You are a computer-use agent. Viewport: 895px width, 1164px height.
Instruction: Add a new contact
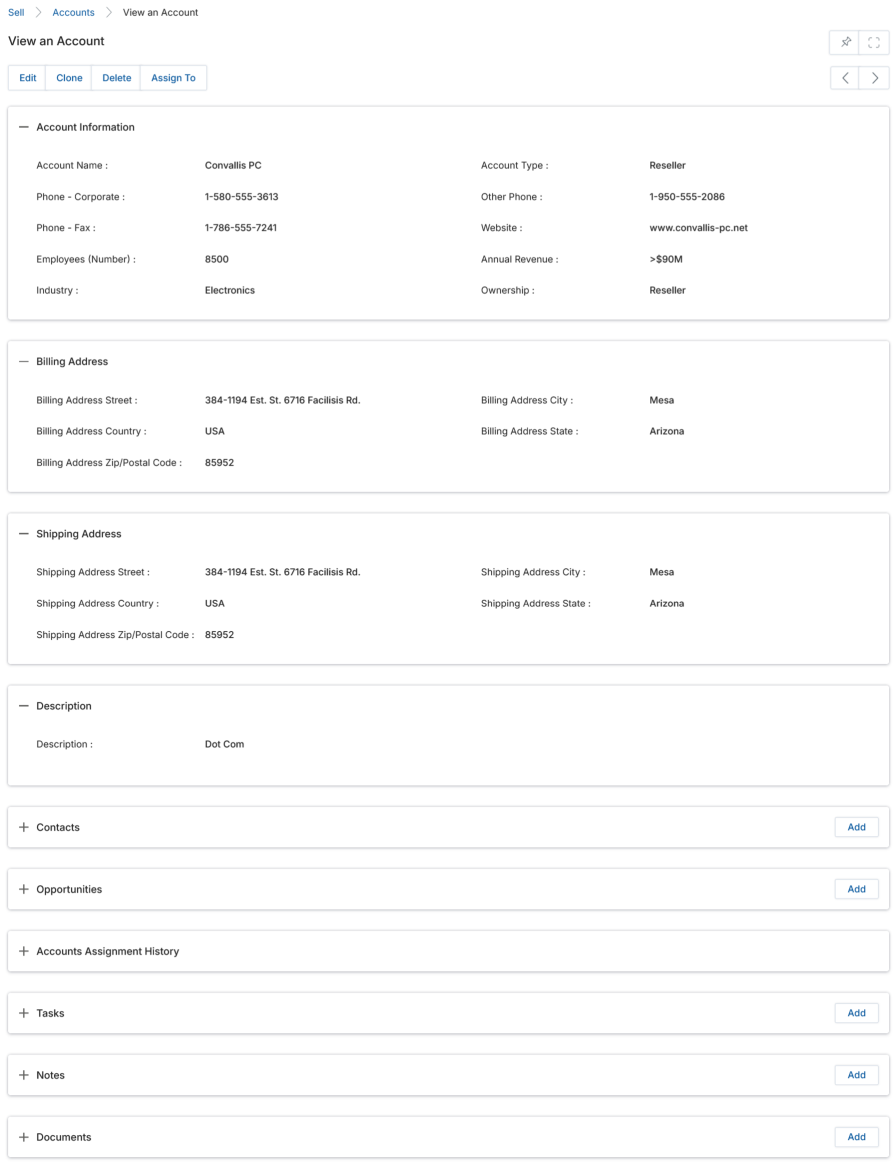(x=856, y=827)
